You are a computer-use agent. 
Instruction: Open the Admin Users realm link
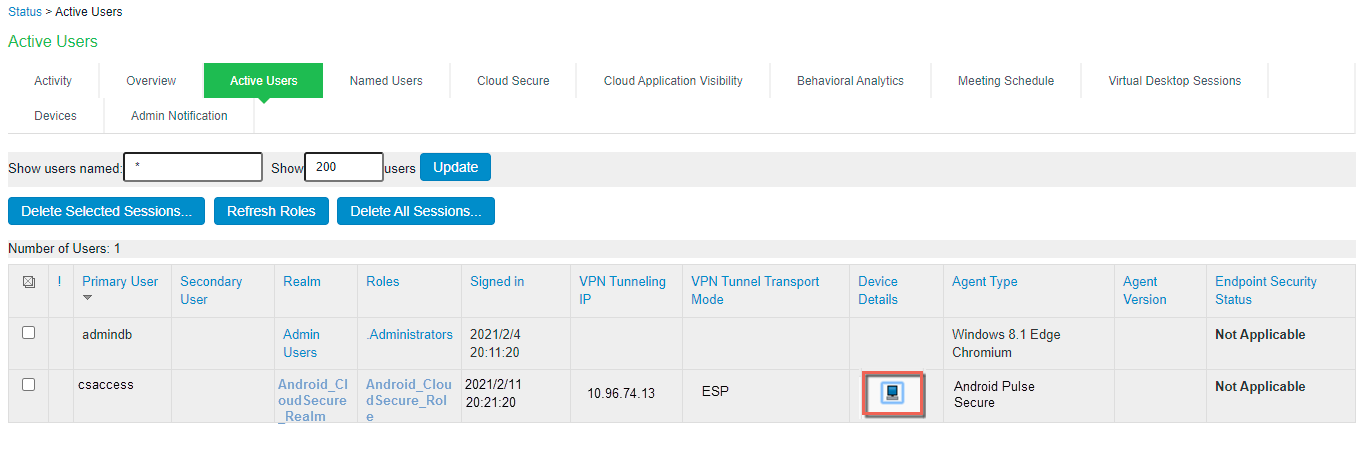(301, 343)
